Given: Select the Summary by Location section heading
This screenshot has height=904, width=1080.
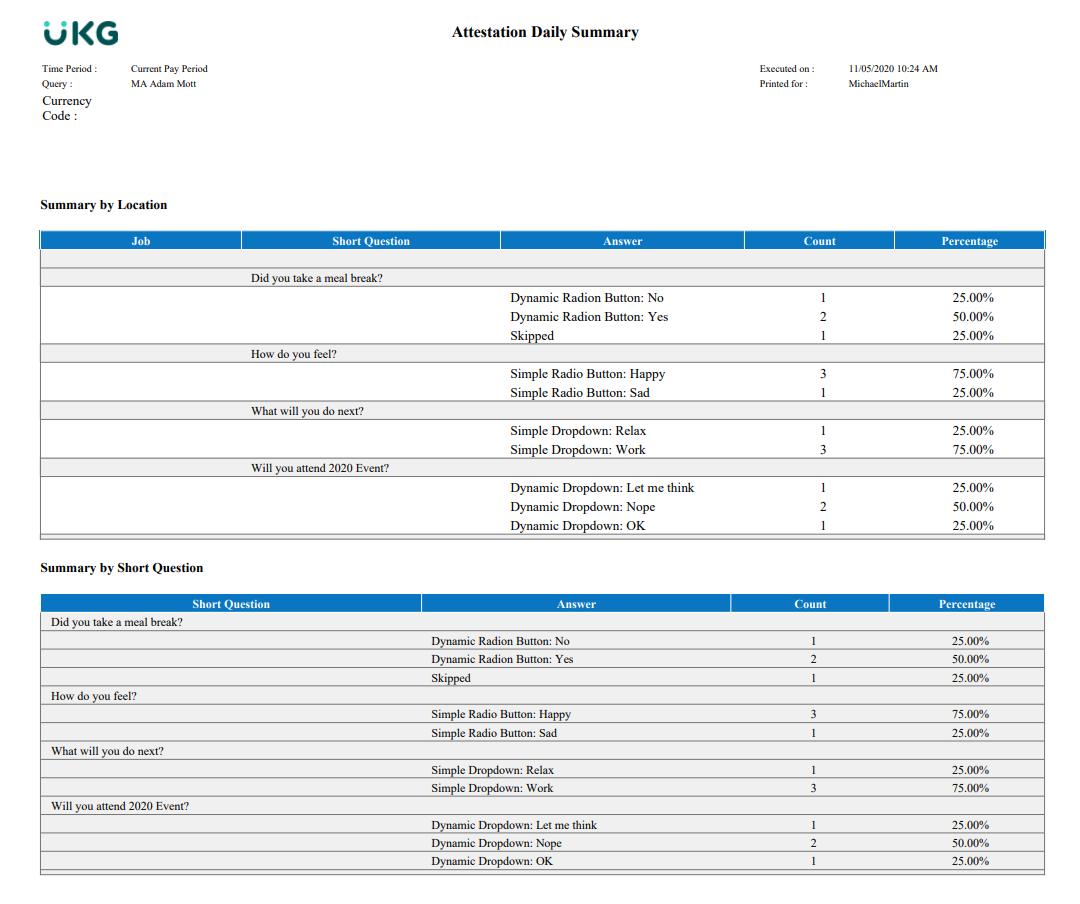Looking at the screenshot, I should pos(104,205).
